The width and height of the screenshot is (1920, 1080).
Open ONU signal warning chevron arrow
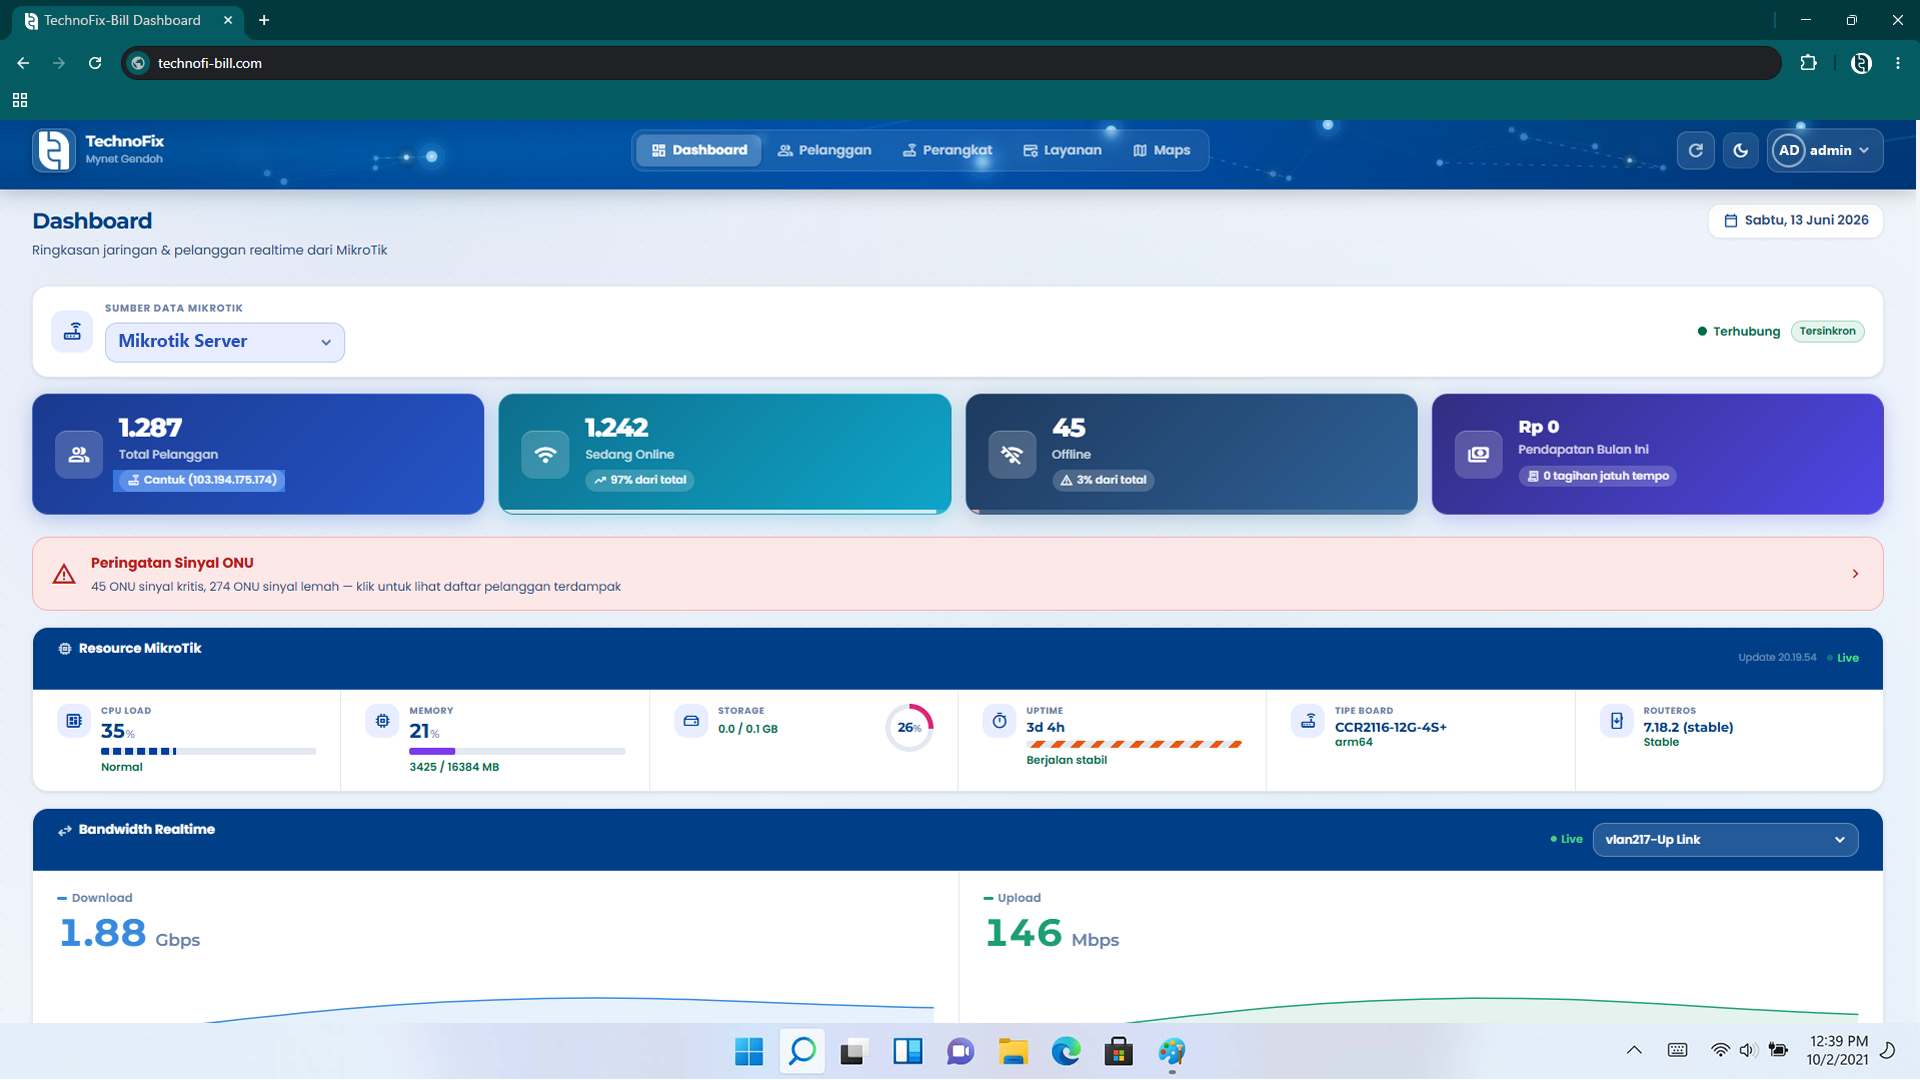1855,574
